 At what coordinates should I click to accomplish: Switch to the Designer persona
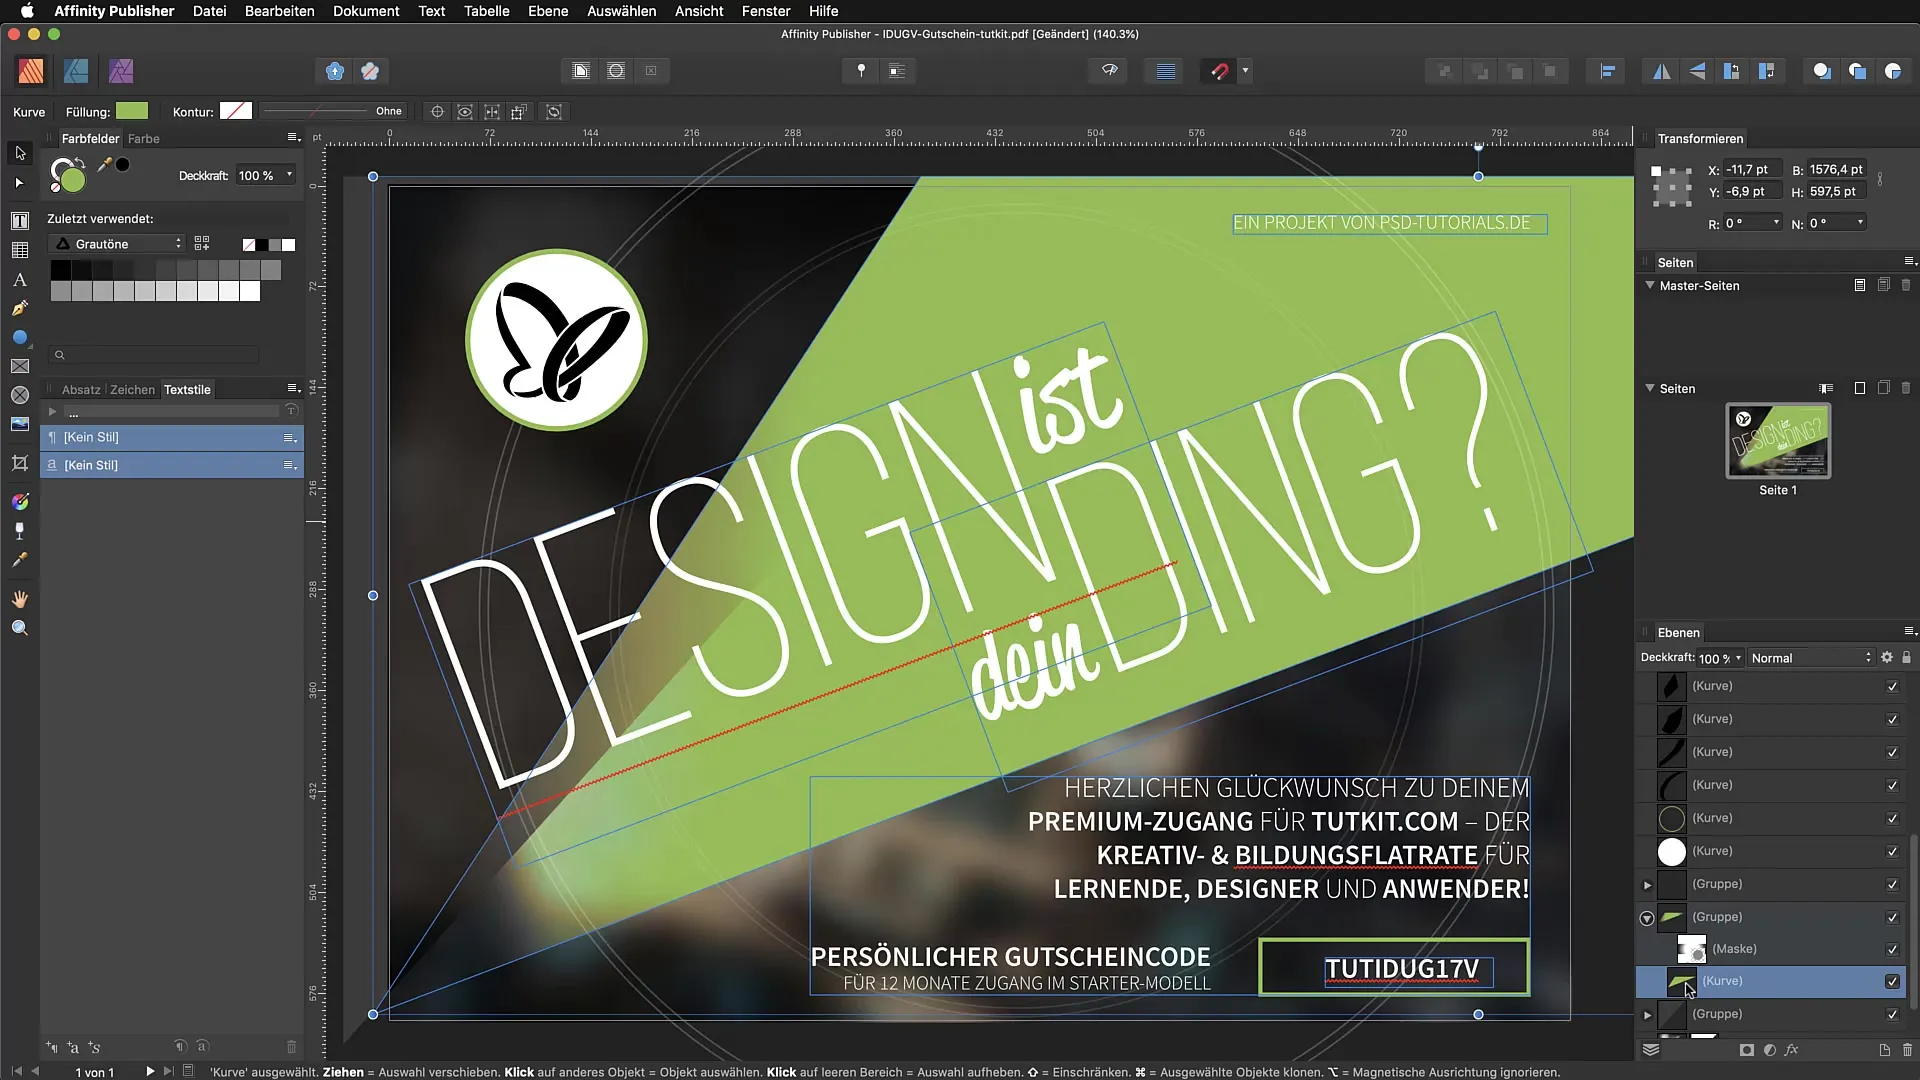click(76, 71)
